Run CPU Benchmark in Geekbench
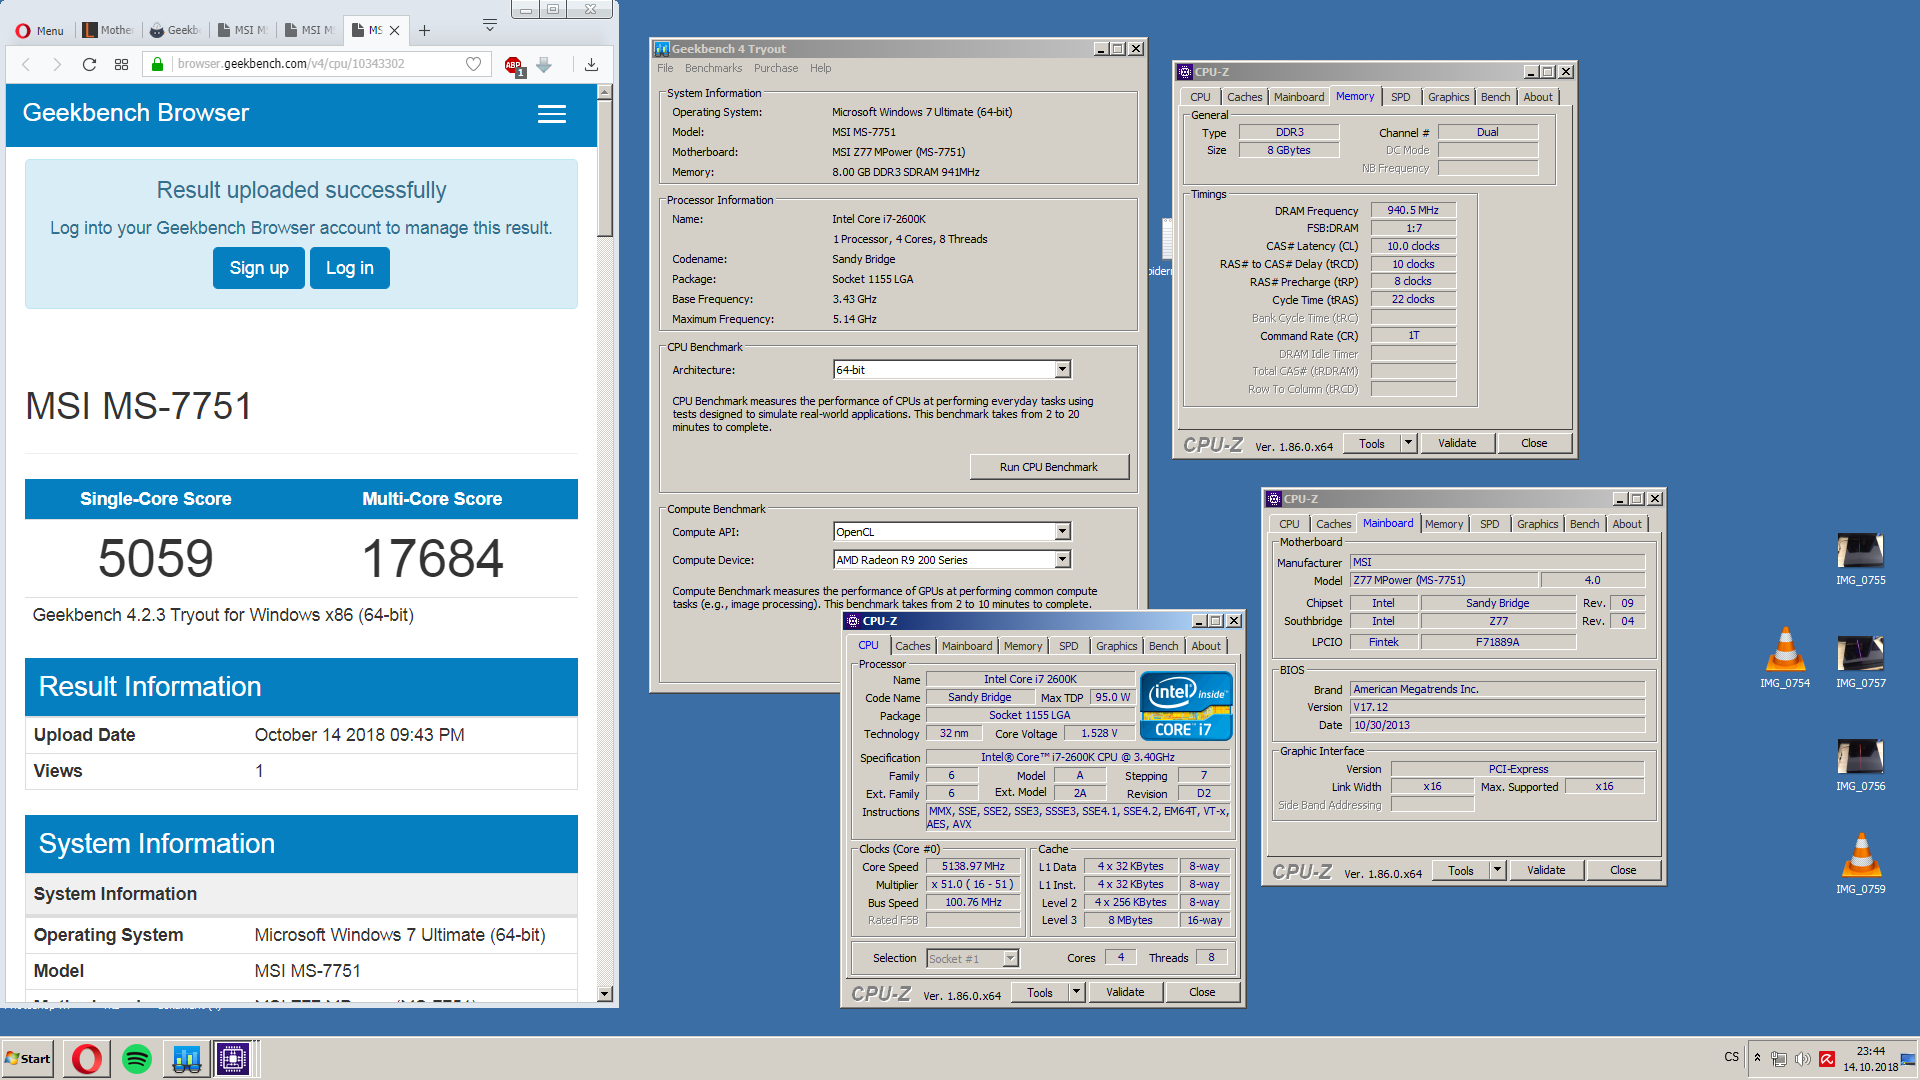 point(1049,467)
